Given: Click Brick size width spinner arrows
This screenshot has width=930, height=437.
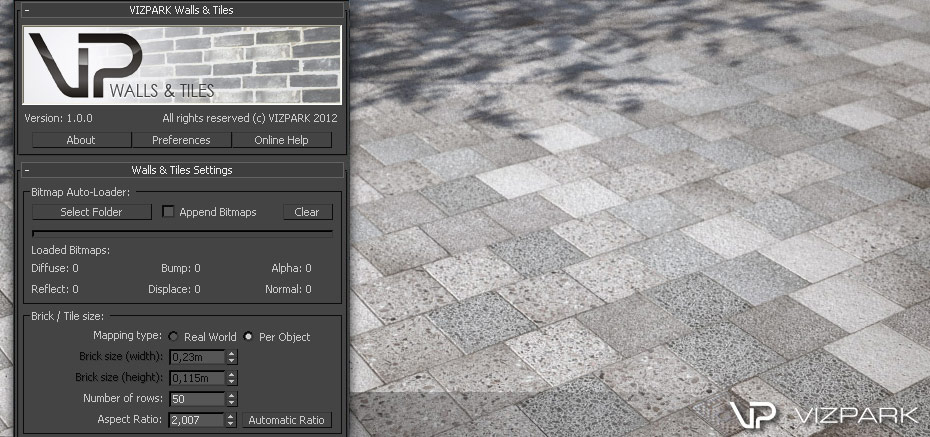Looking at the screenshot, I should (x=231, y=357).
